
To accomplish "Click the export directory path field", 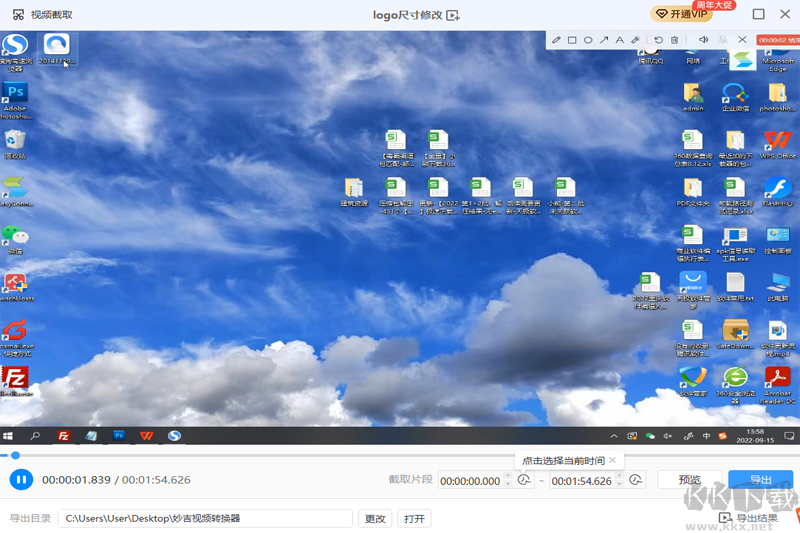I will tap(205, 518).
